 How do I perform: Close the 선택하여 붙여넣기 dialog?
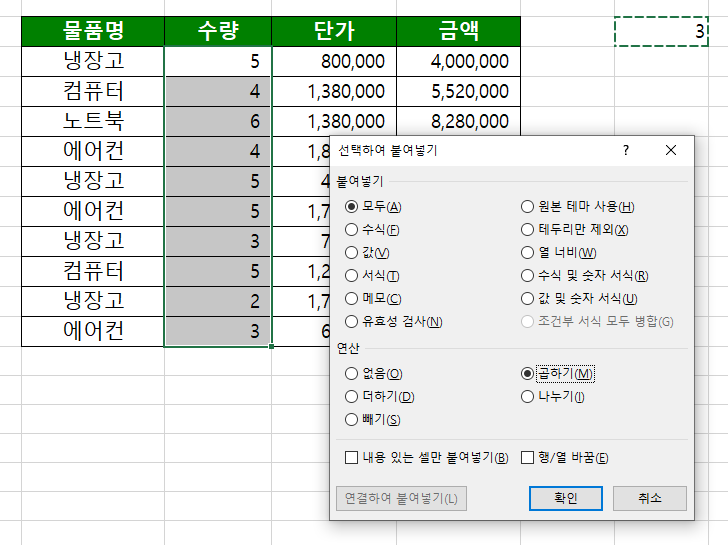(670, 150)
